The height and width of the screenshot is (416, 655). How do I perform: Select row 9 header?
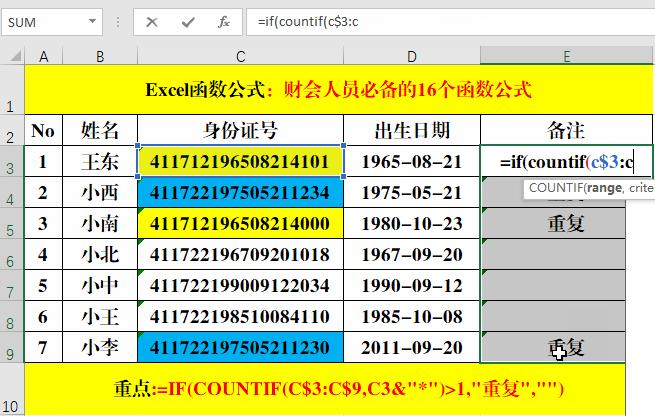[12, 347]
